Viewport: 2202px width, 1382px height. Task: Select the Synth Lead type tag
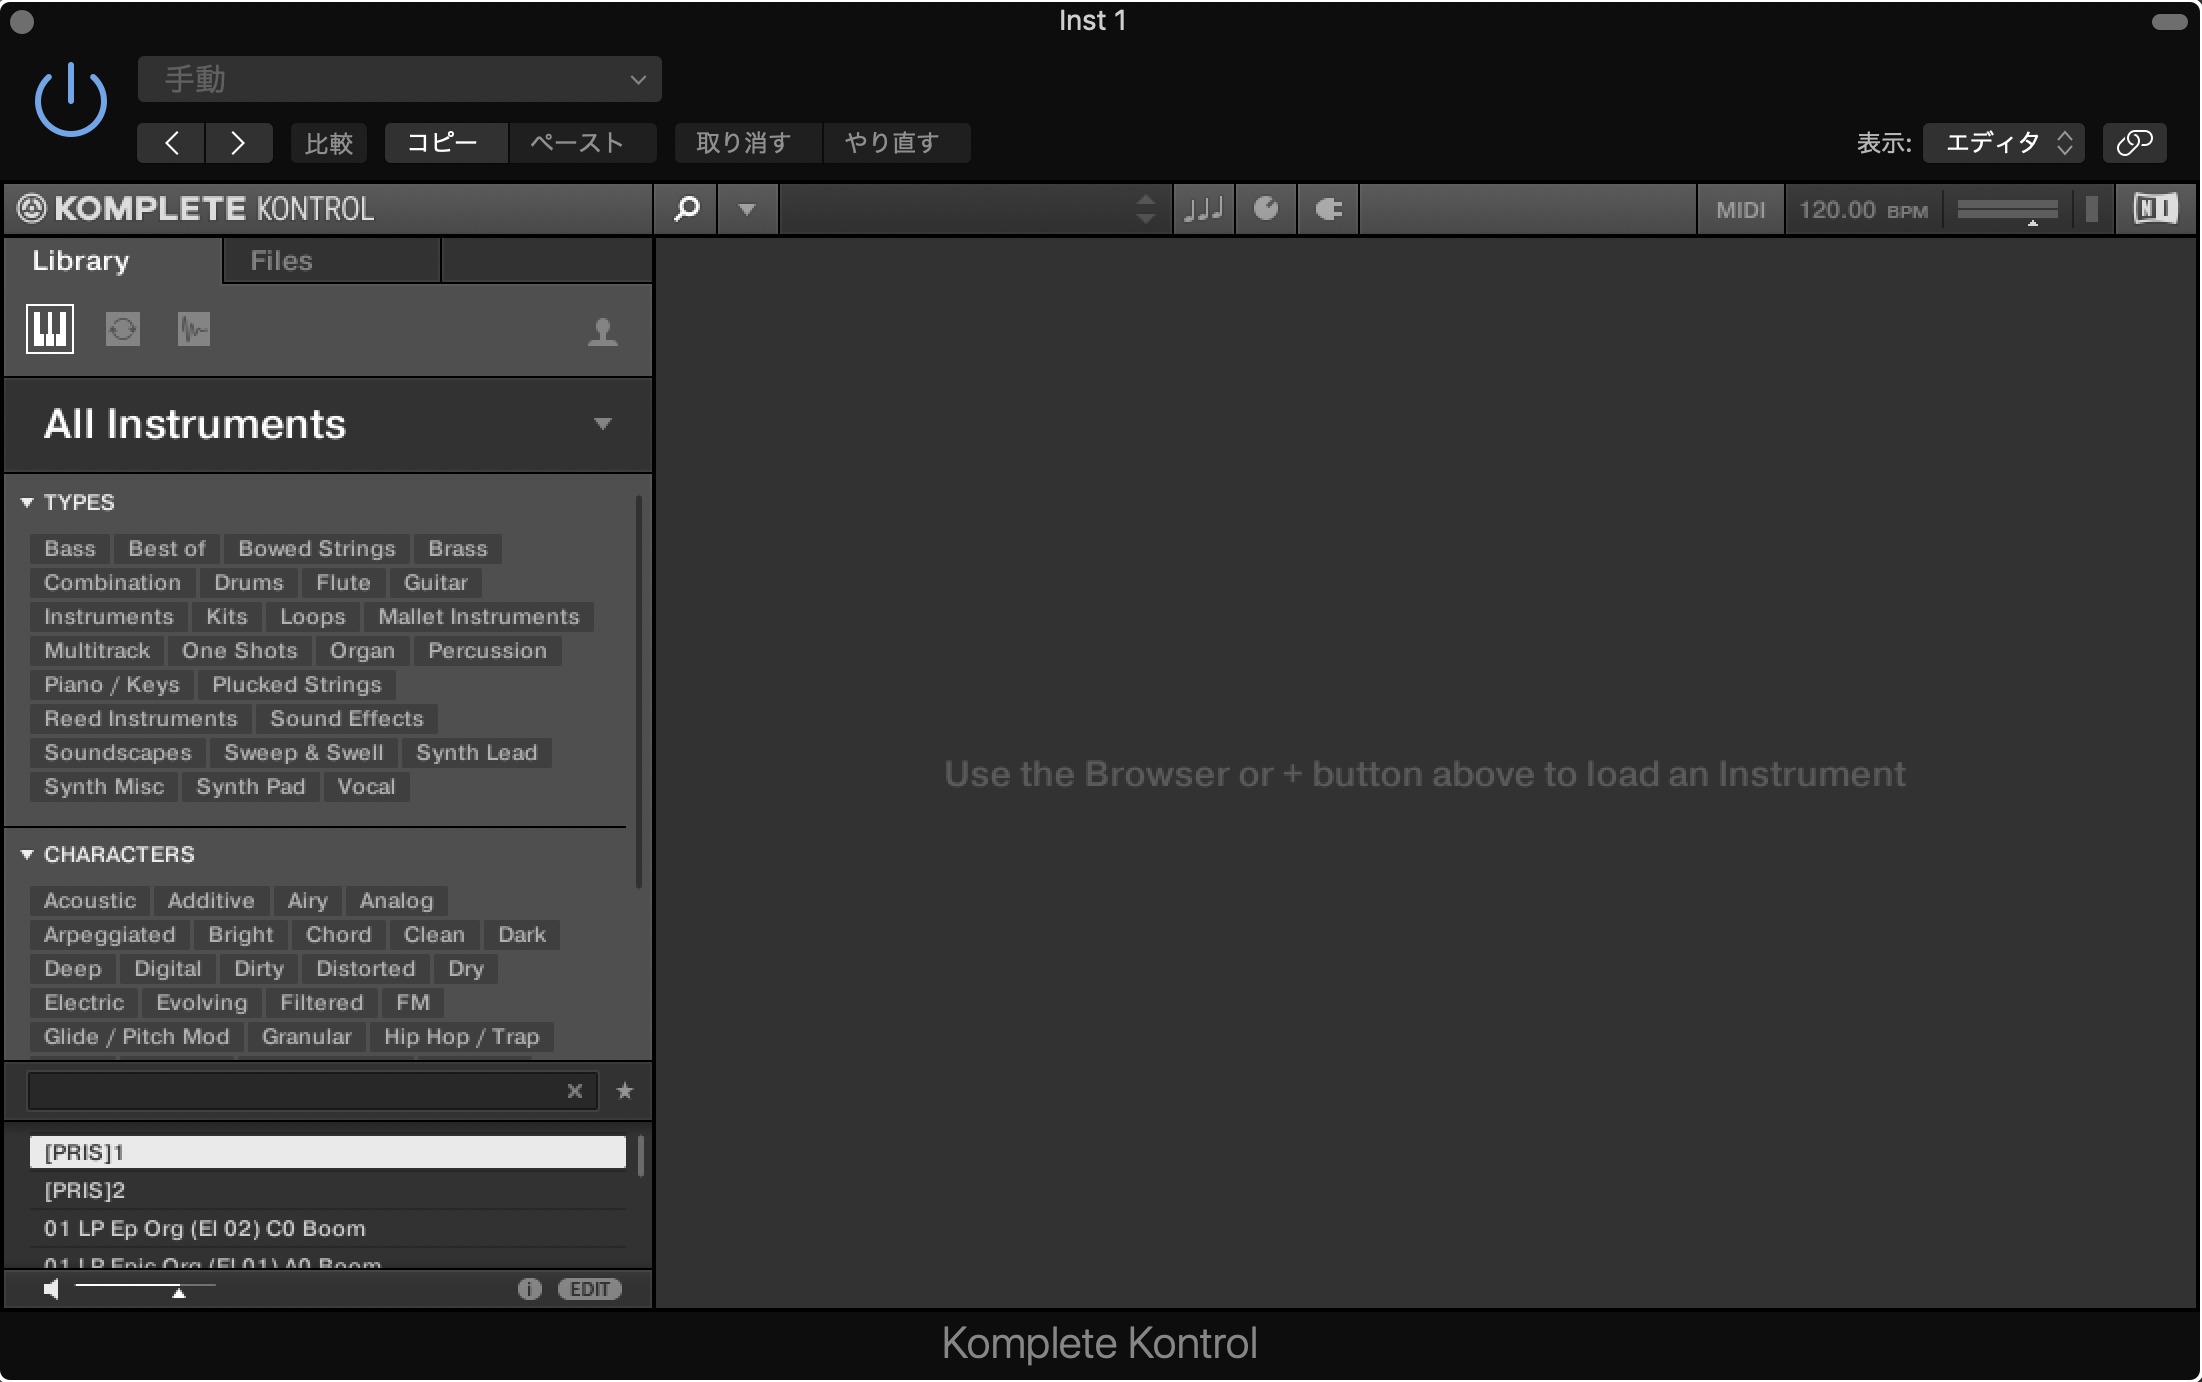coord(477,753)
